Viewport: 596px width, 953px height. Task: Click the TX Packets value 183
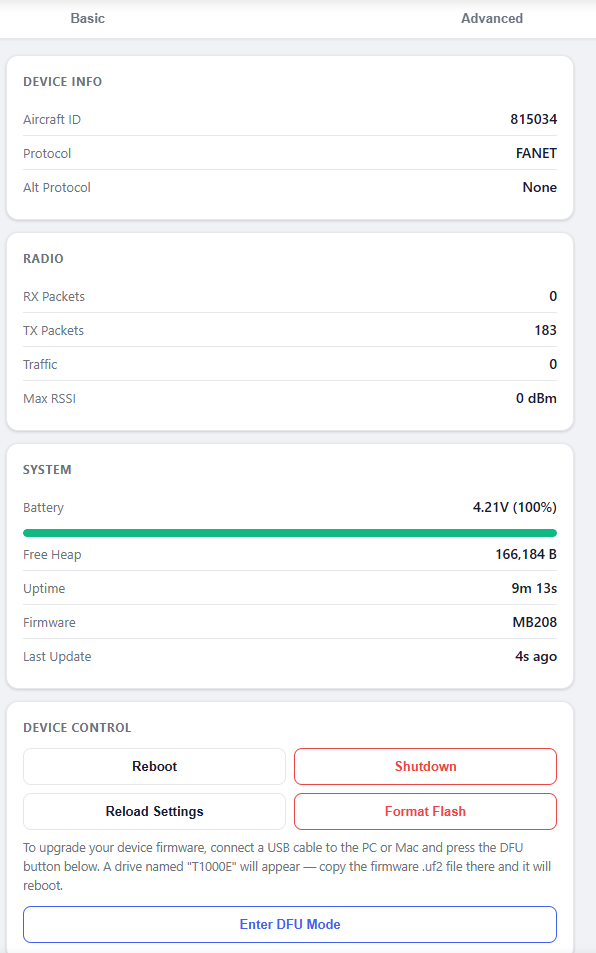546,330
